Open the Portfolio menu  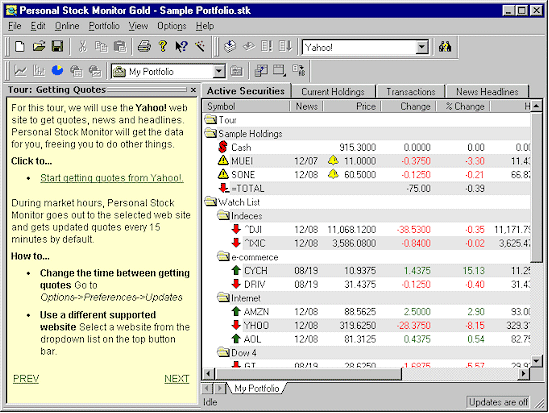[x=104, y=26]
